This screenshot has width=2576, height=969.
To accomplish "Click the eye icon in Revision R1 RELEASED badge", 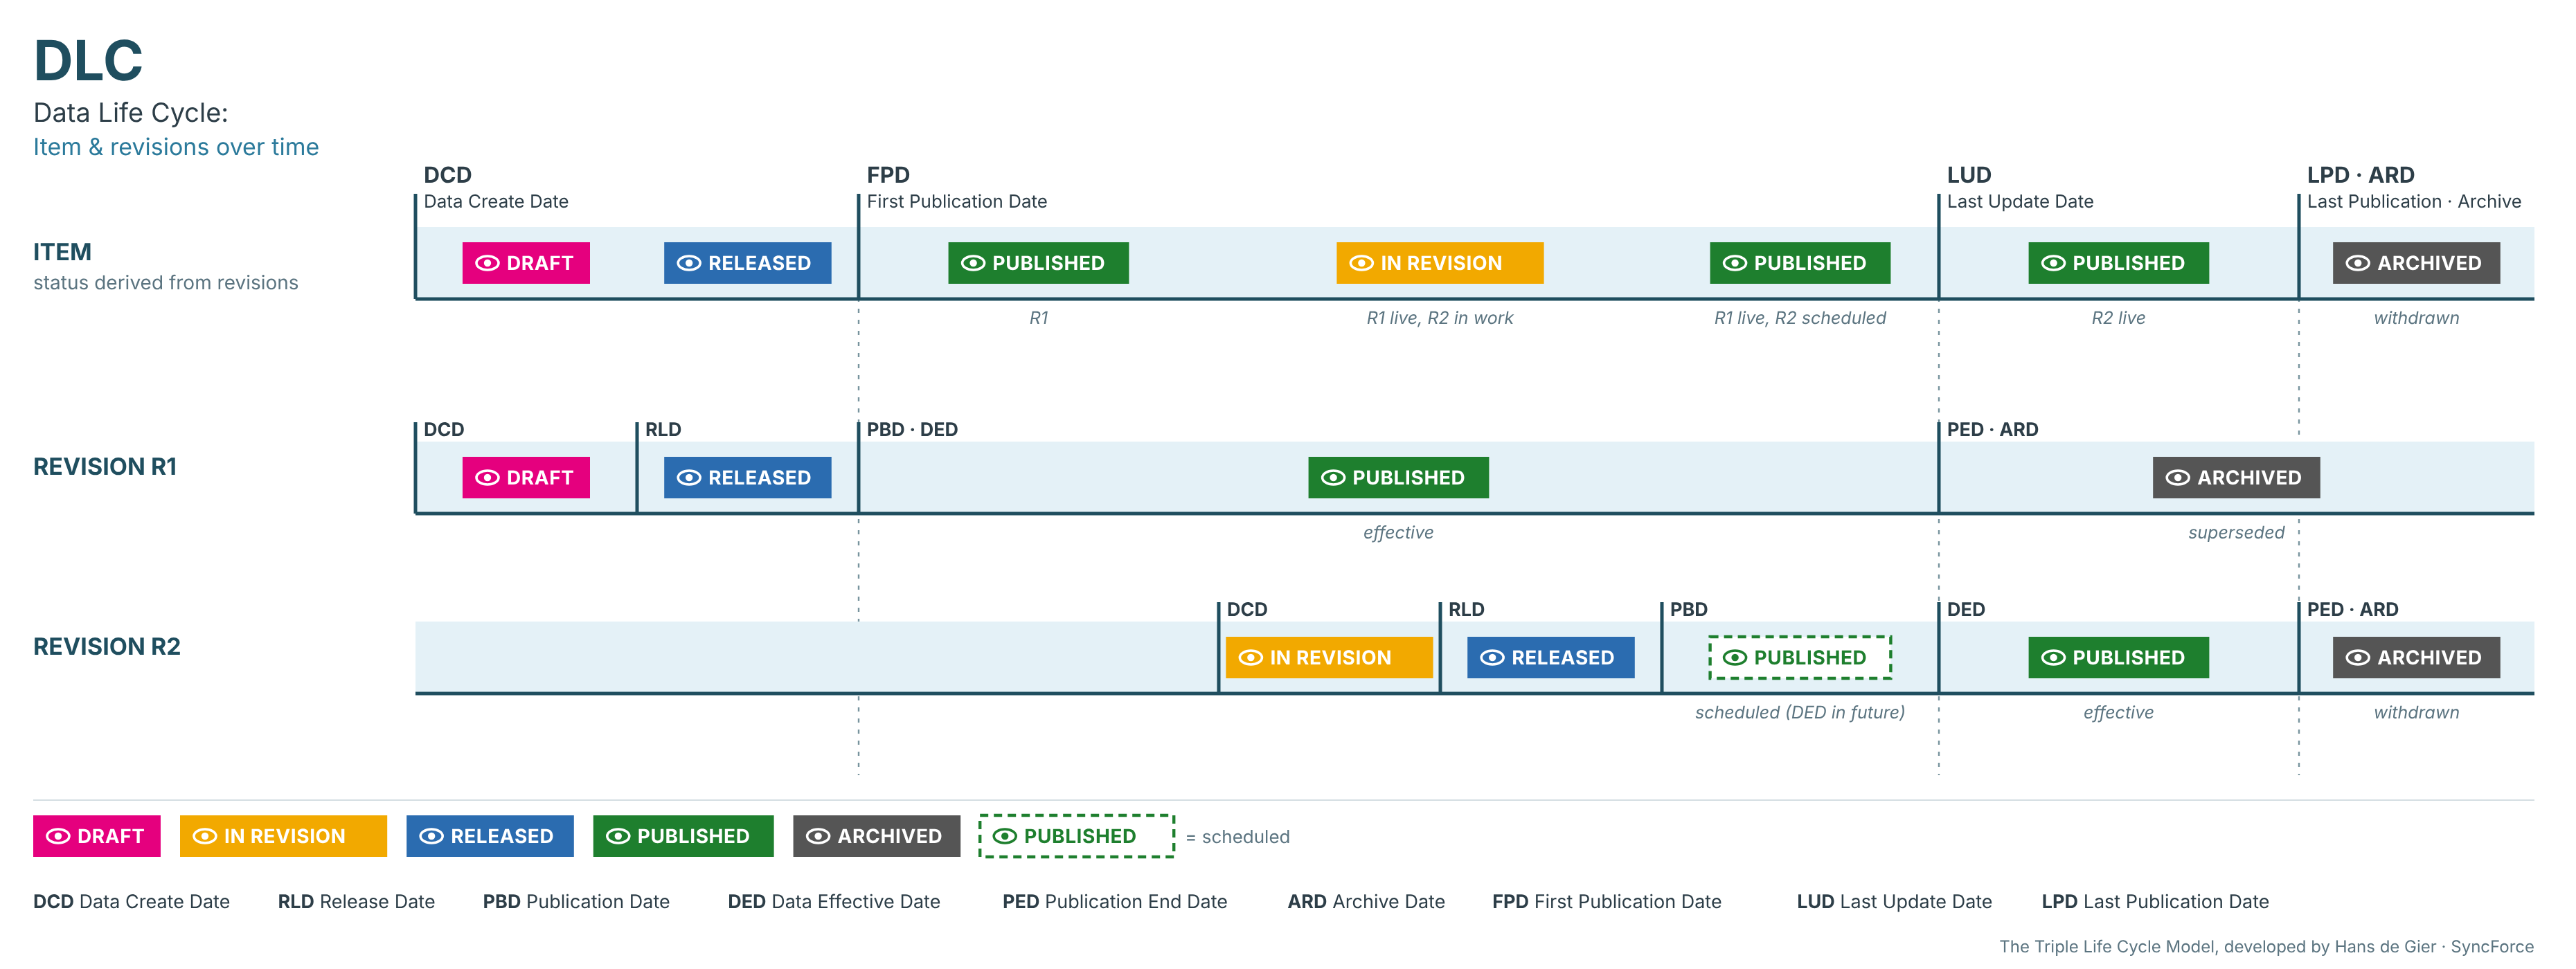I will [689, 478].
